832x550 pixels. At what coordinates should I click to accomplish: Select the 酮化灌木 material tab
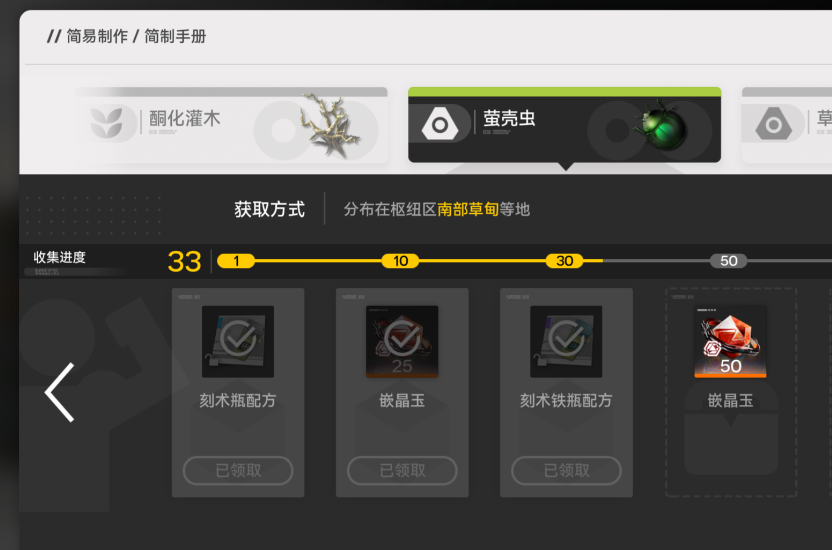[231, 125]
